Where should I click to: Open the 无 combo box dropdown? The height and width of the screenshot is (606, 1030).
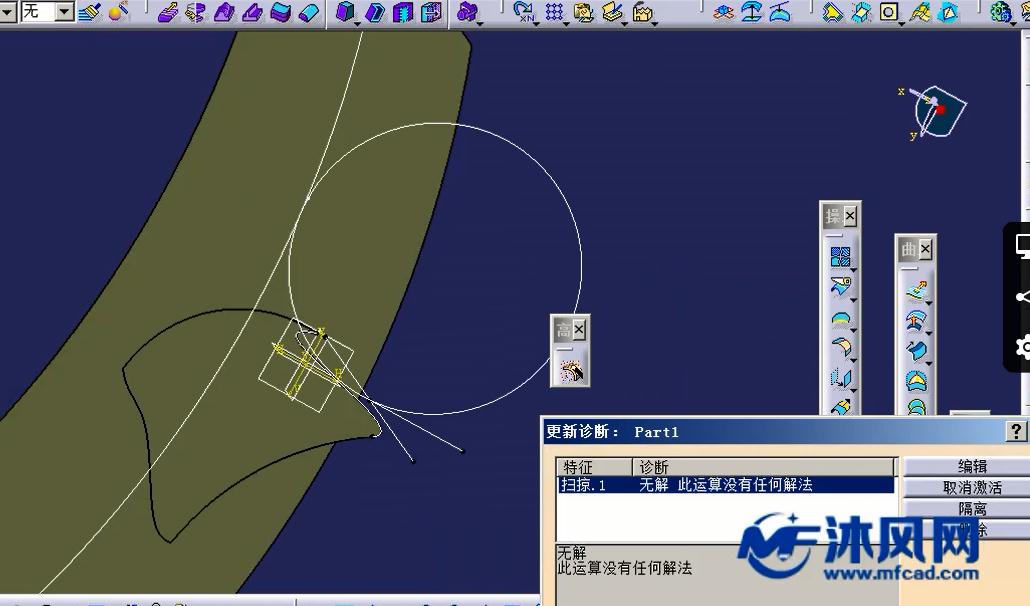(x=64, y=12)
